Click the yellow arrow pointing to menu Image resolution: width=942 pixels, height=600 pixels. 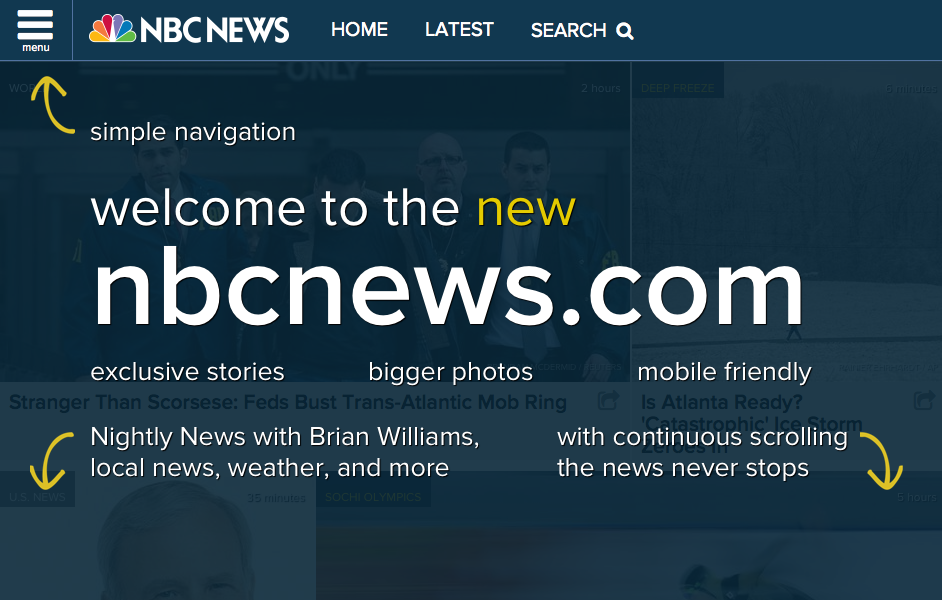pos(52,105)
